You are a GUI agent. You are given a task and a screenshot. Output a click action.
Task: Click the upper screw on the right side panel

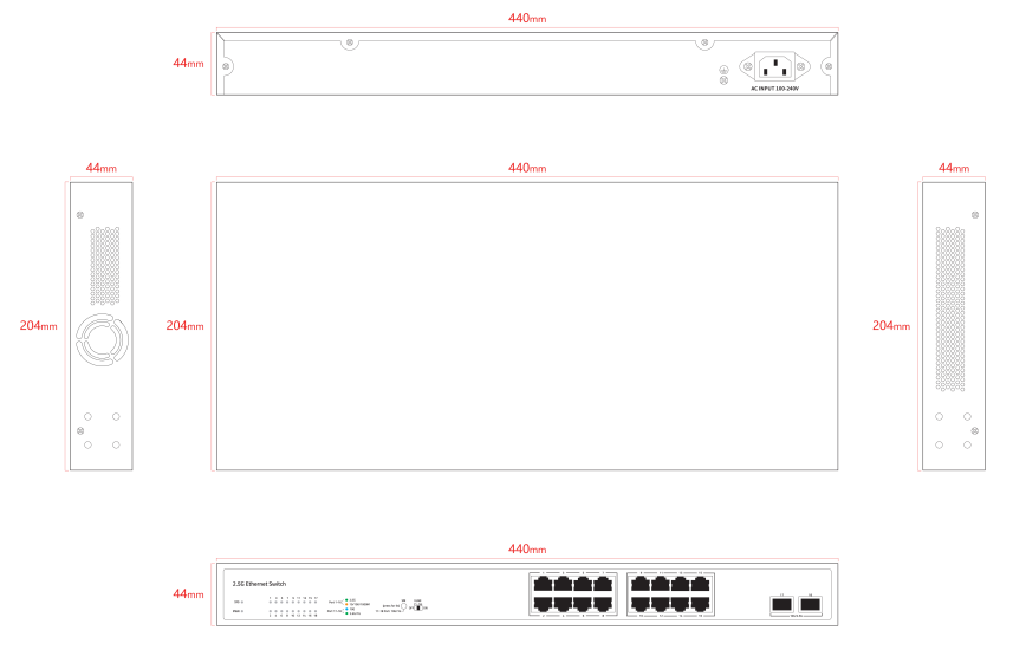click(975, 215)
